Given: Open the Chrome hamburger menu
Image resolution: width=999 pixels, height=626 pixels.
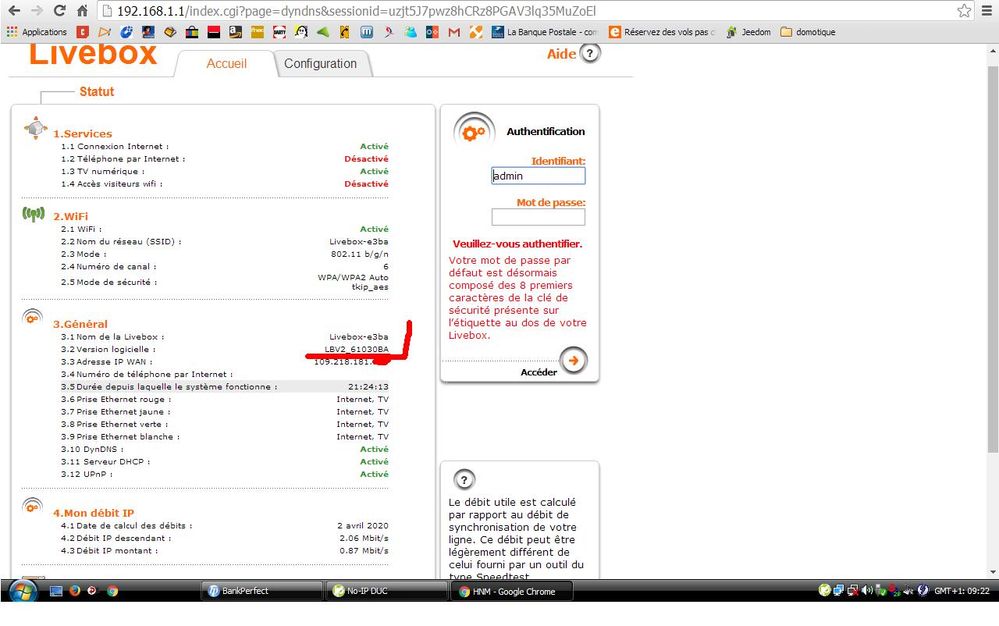Looking at the screenshot, I should point(987,11).
